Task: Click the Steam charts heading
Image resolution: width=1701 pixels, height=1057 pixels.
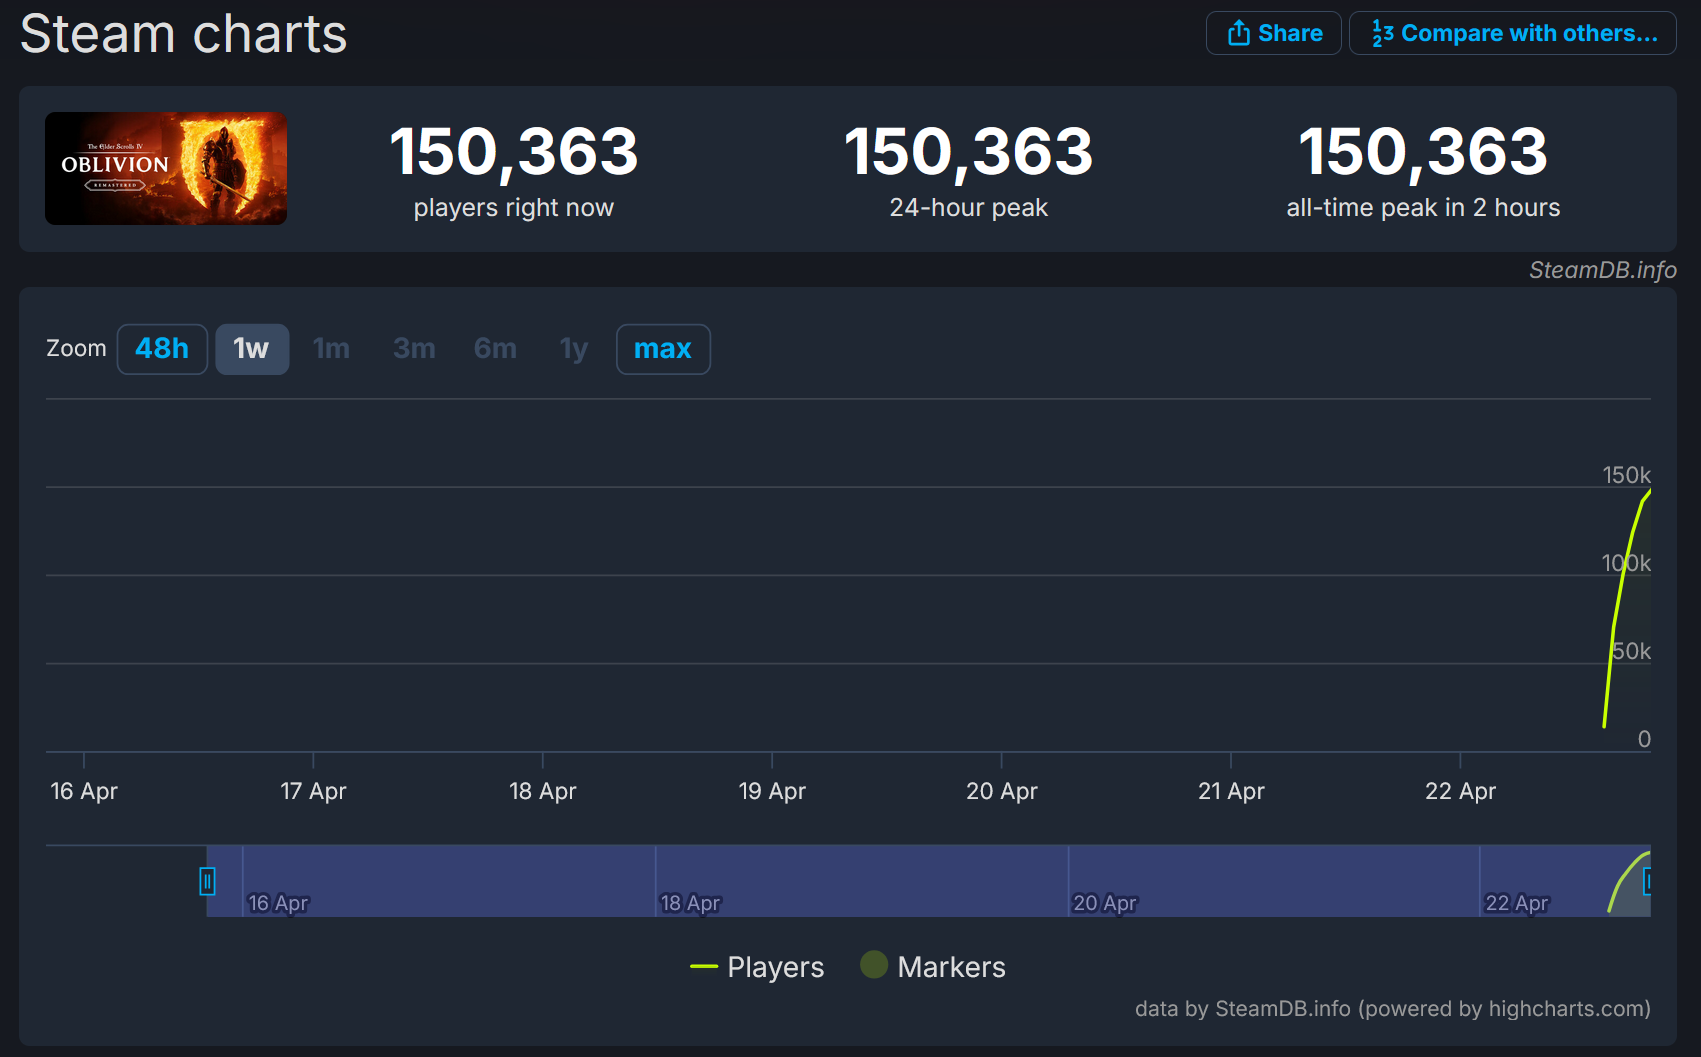Action: tap(184, 34)
